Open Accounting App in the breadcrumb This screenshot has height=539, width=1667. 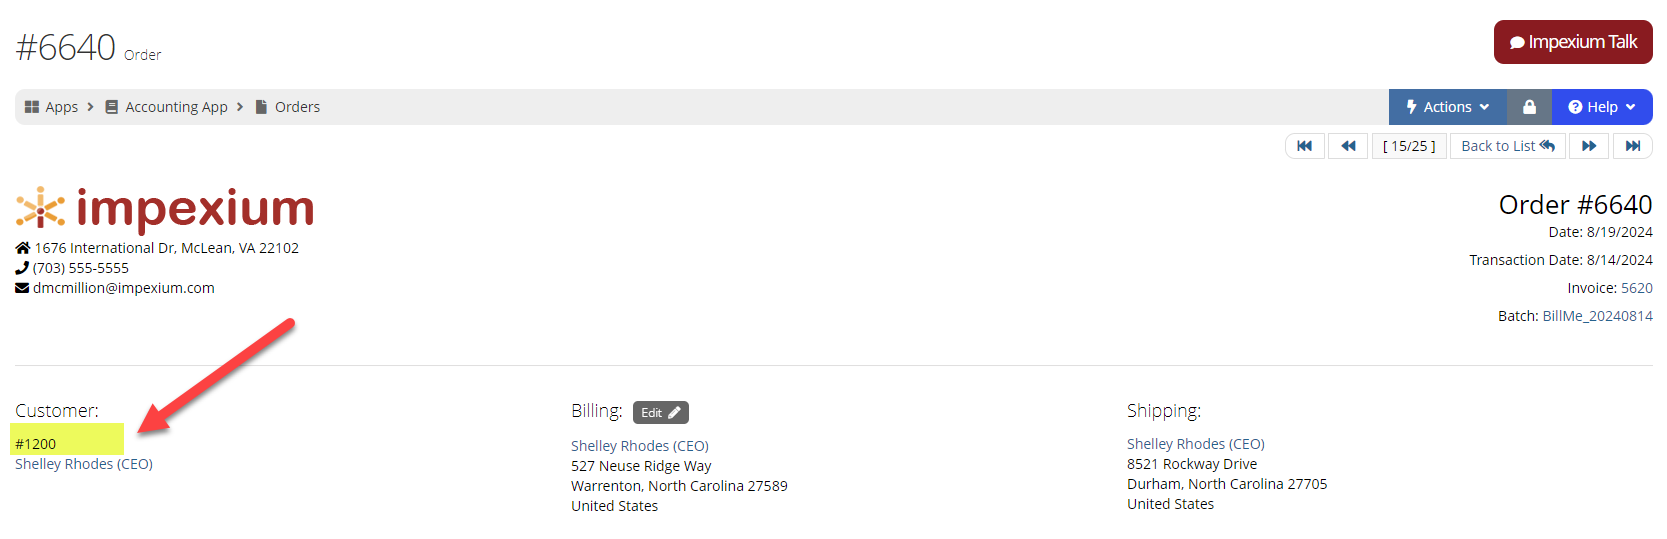[x=176, y=107]
